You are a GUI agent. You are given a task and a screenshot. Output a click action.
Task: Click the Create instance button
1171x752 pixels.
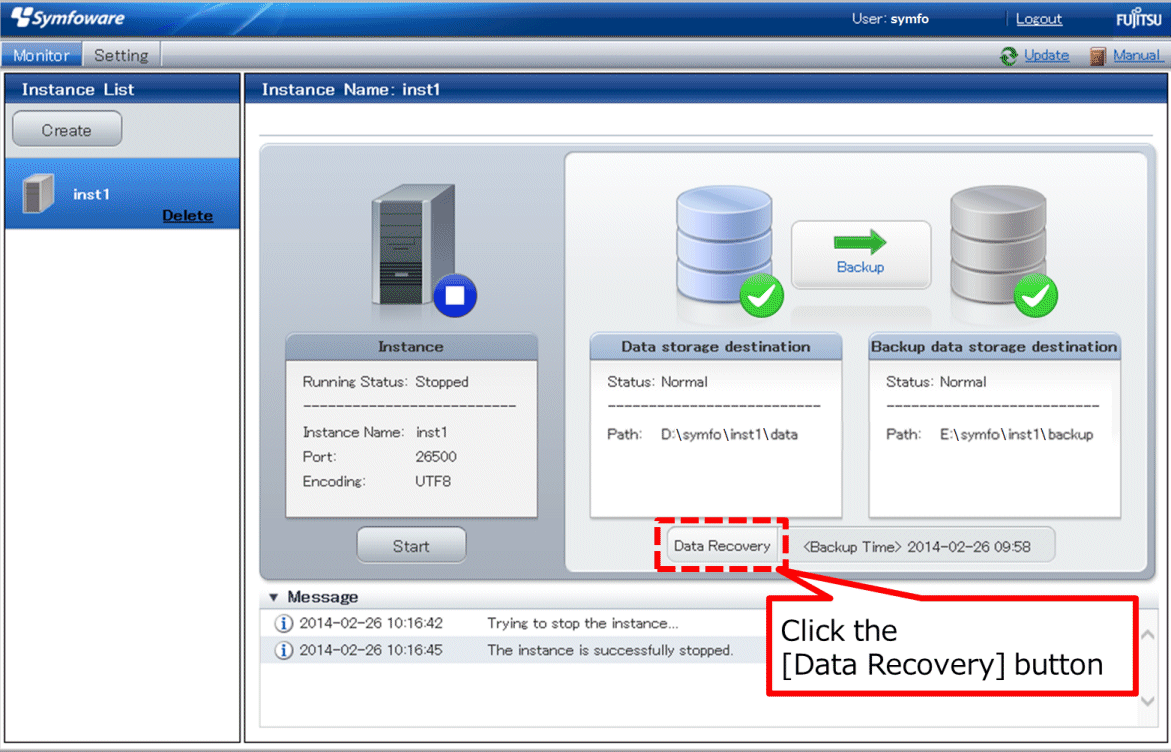(x=67, y=130)
